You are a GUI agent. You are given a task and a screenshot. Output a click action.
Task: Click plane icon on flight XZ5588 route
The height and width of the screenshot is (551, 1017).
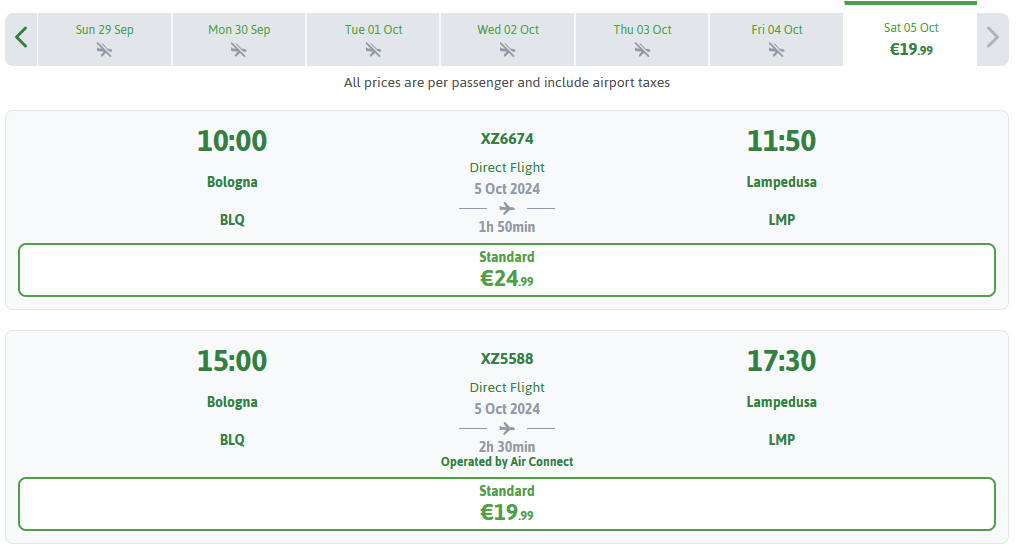click(507, 428)
